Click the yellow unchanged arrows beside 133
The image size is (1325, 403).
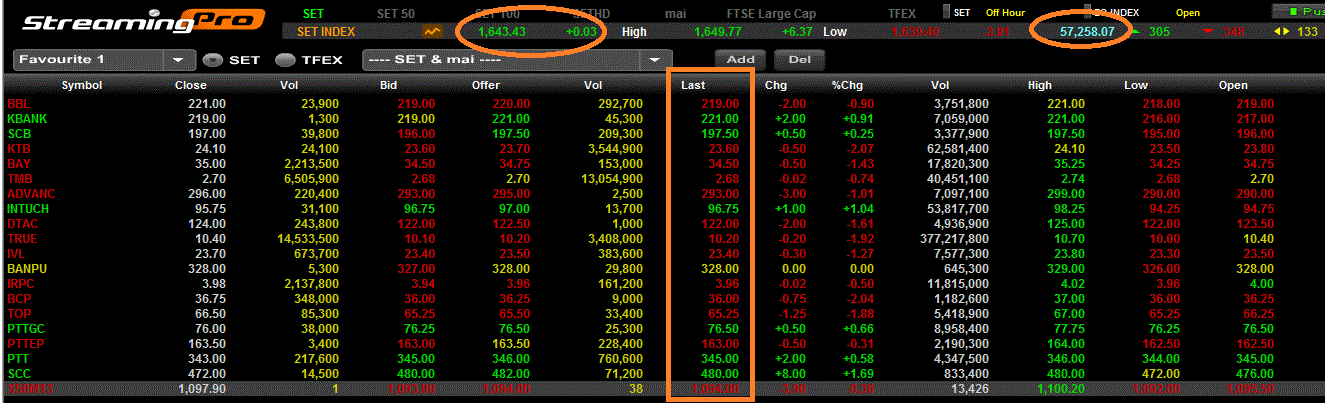pyautogui.click(x=1280, y=32)
